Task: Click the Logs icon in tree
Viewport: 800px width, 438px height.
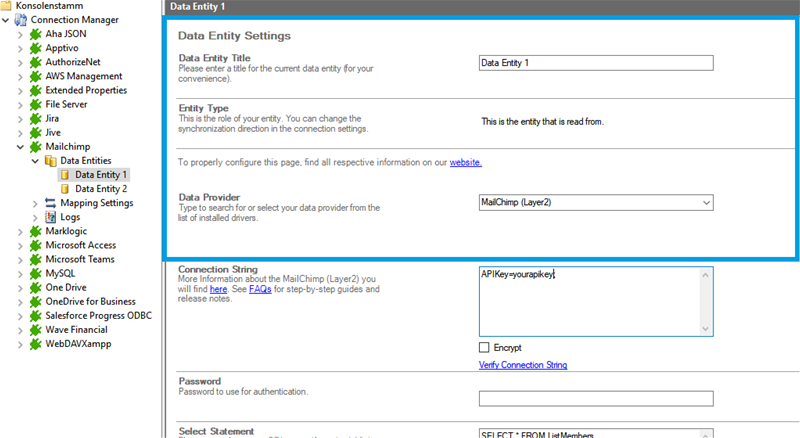Action: [51, 217]
